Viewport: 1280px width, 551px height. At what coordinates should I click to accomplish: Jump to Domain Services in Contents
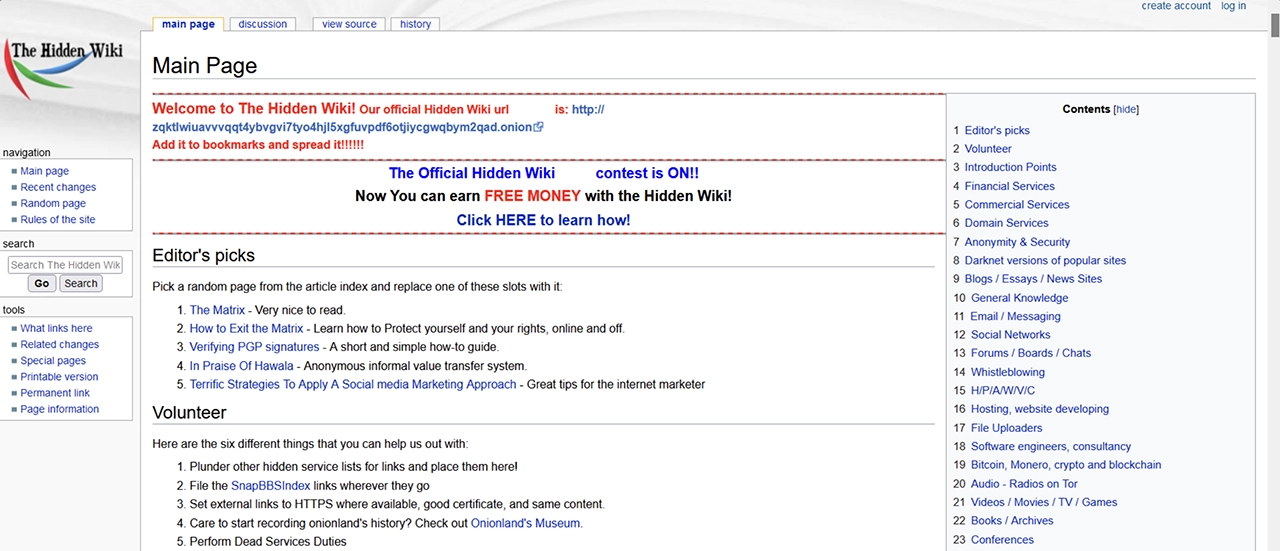point(1006,223)
